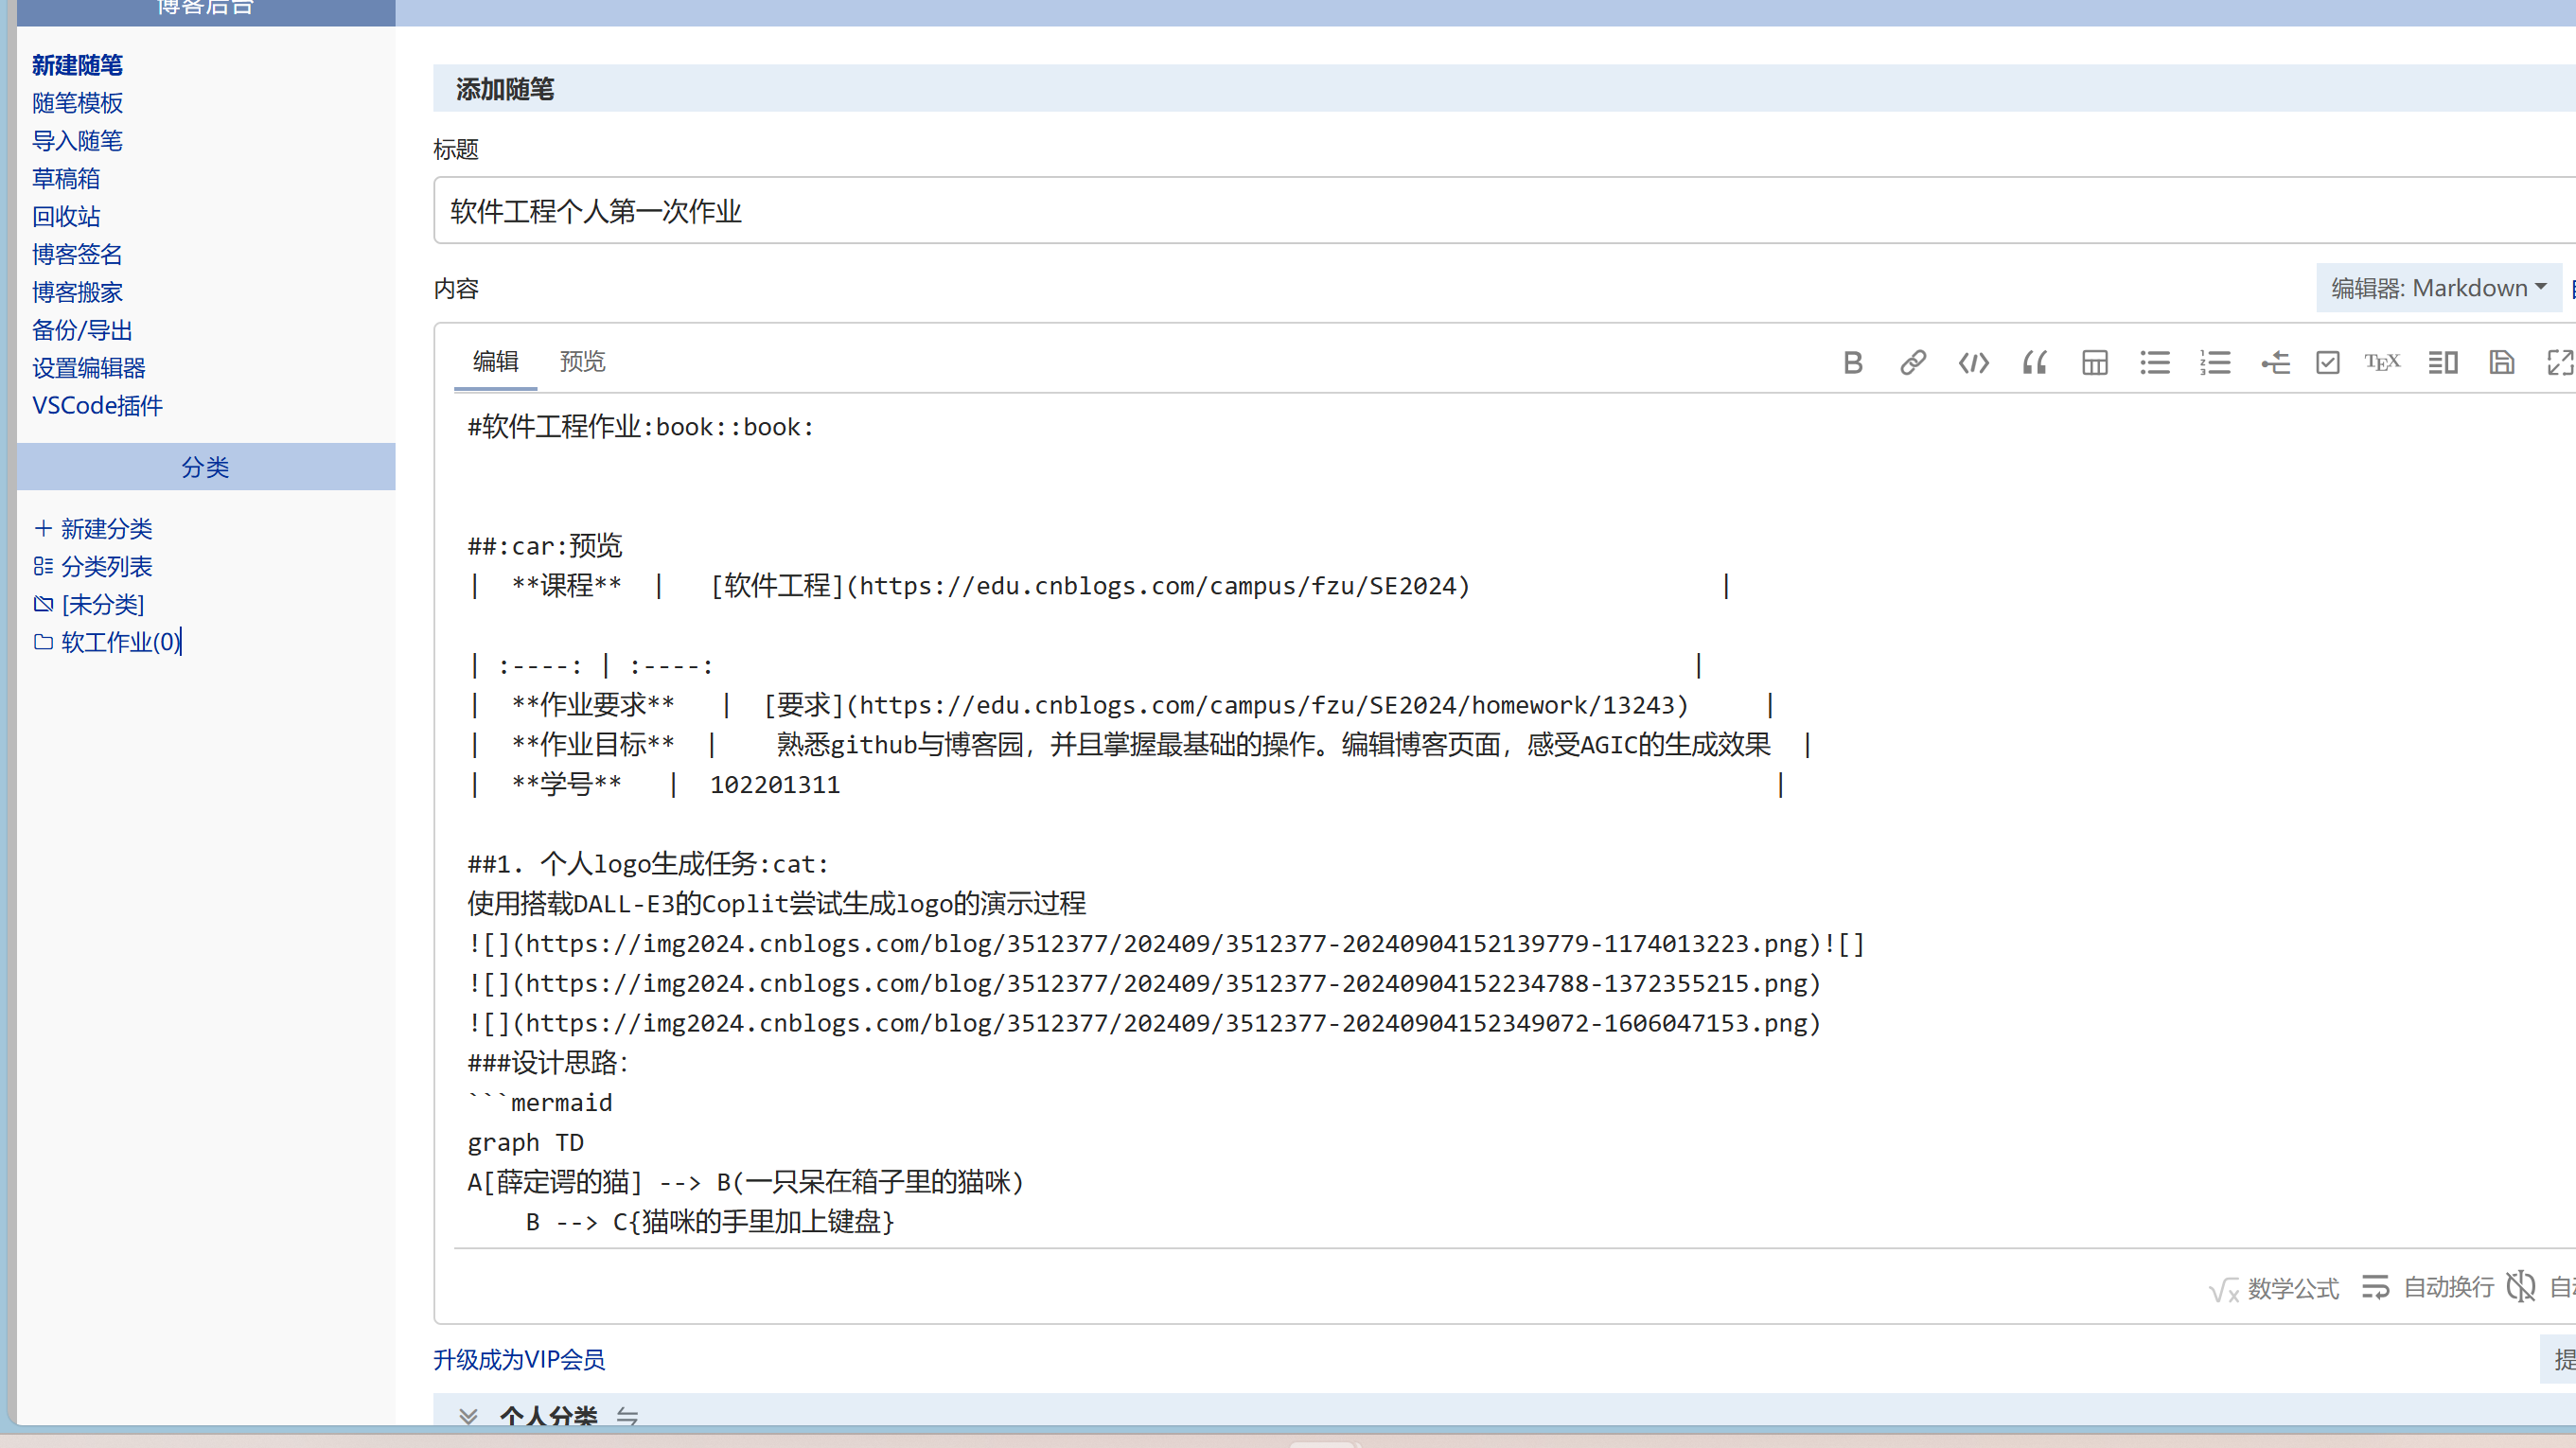Save the draft with the floppy disk icon

(x=2501, y=362)
